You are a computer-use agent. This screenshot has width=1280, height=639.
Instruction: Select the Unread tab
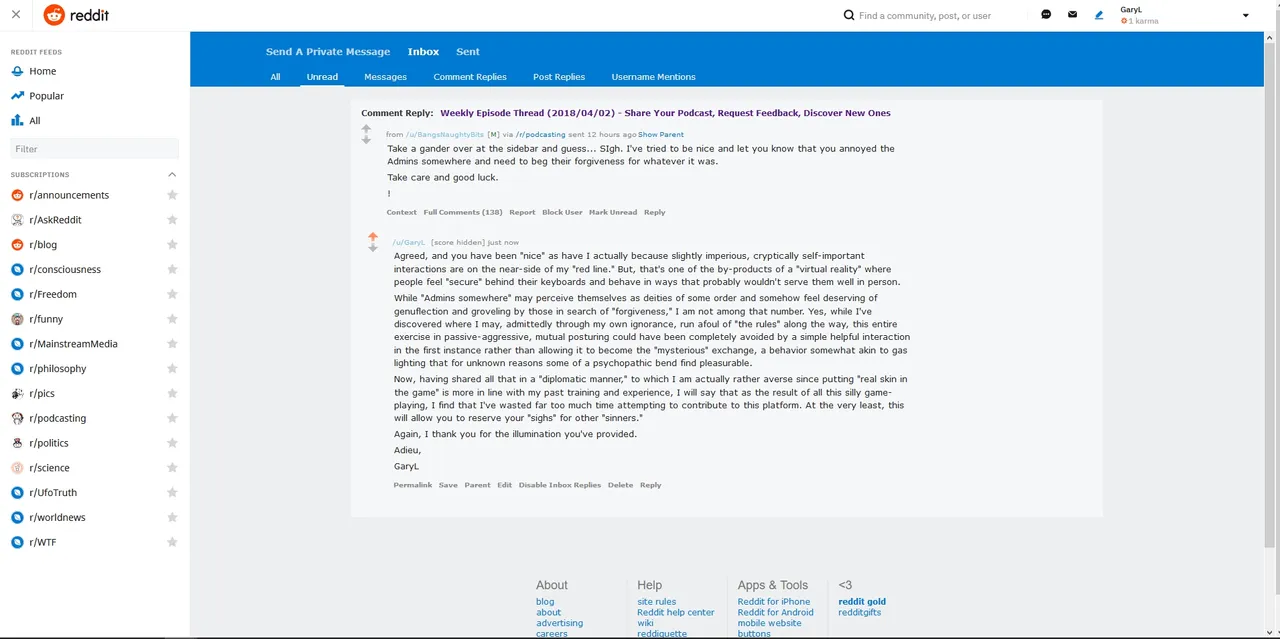coord(322,77)
